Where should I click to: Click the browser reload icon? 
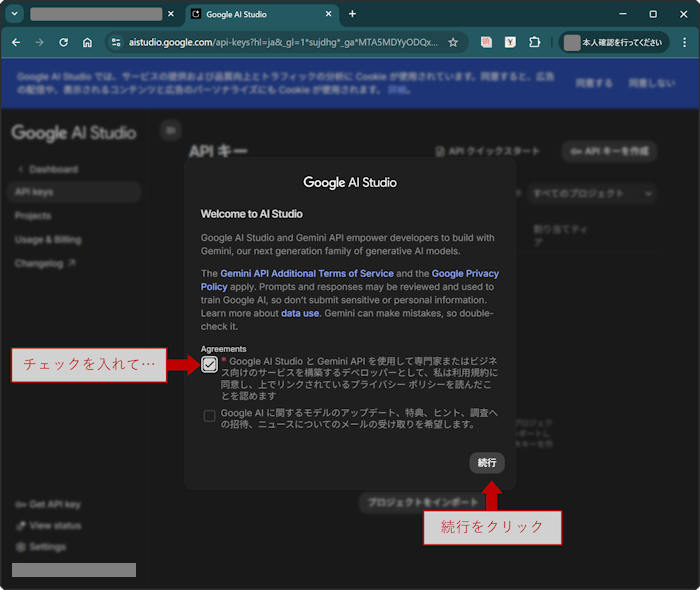64,43
